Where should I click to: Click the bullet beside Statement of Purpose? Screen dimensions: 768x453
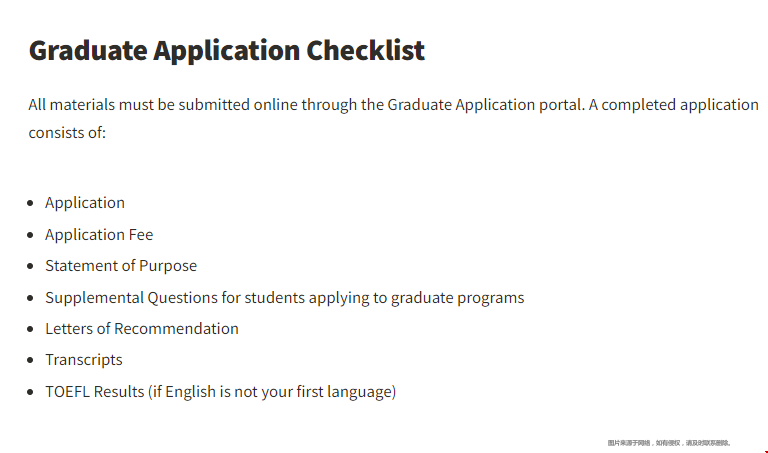point(30,266)
